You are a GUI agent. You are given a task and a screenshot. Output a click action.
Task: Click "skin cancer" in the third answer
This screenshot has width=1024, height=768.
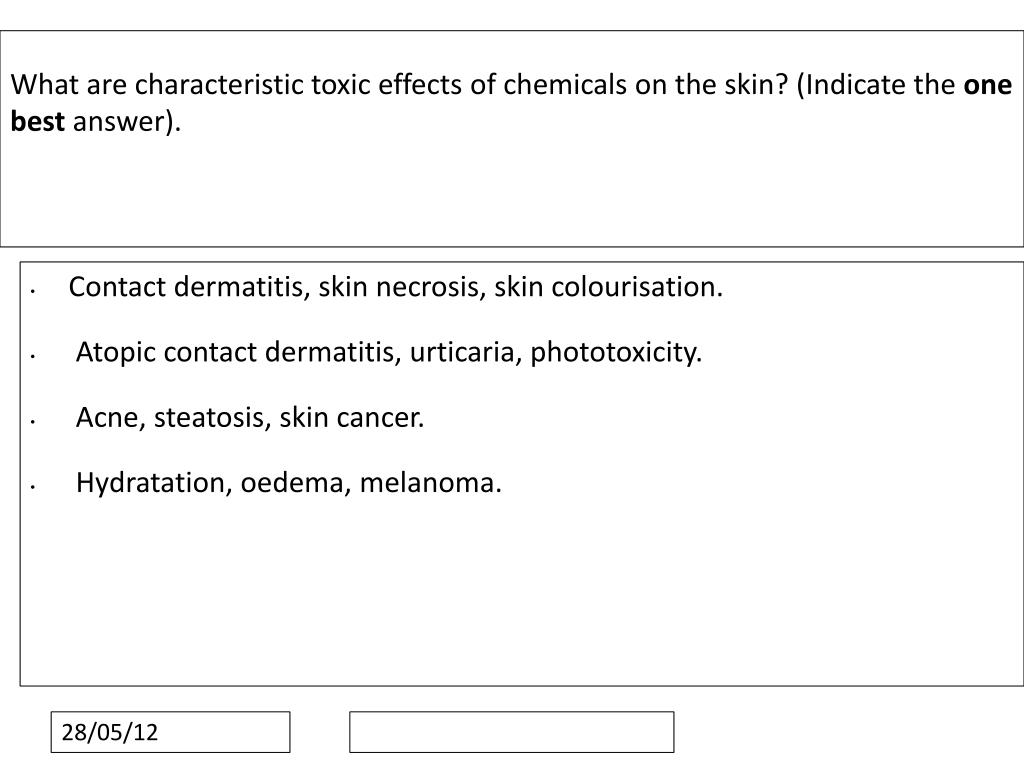[x=352, y=418]
